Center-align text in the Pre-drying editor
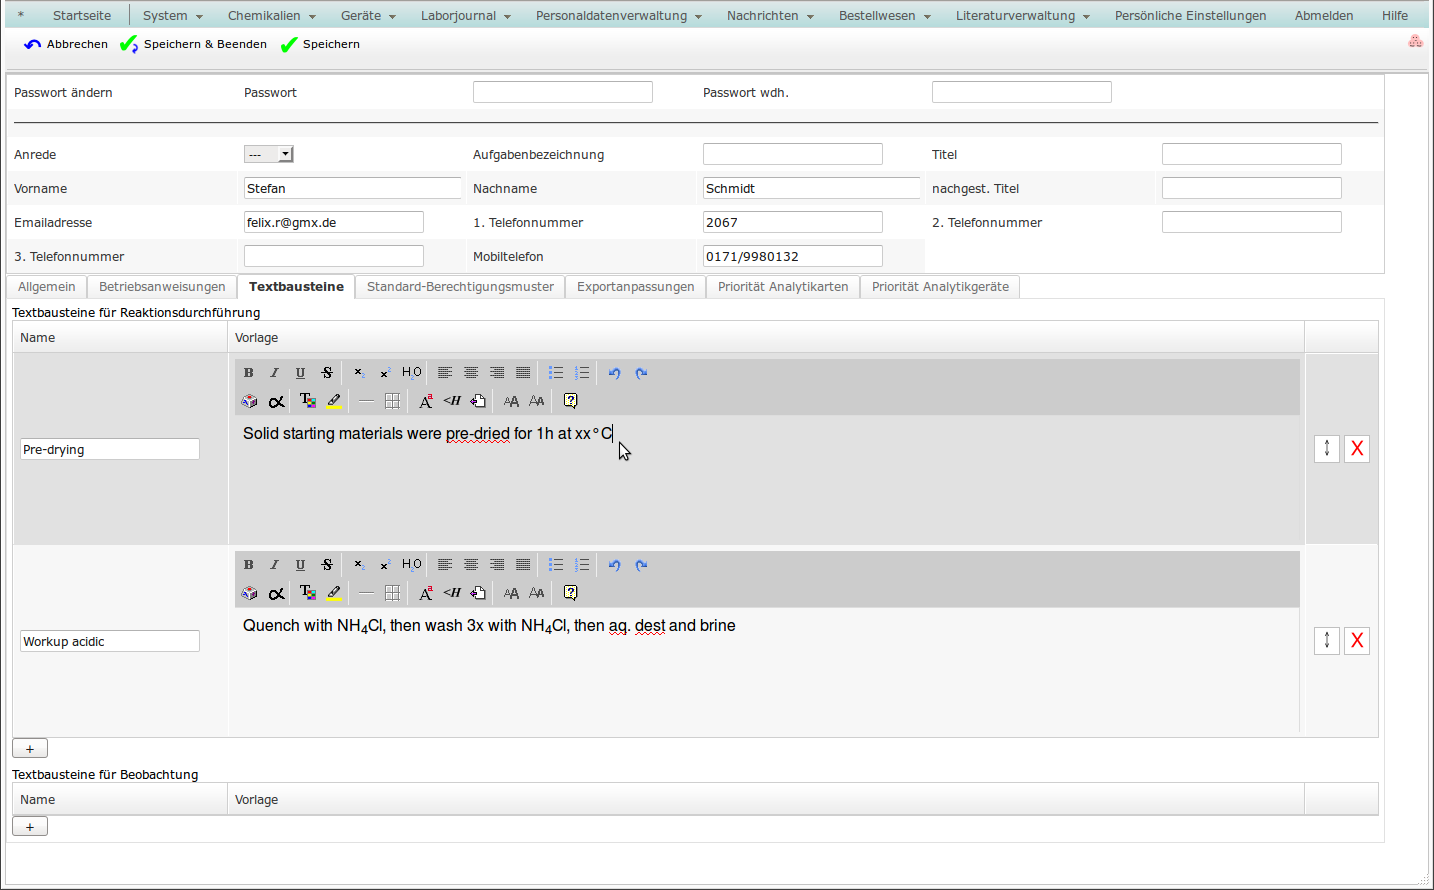1434x890 pixels. point(471,373)
